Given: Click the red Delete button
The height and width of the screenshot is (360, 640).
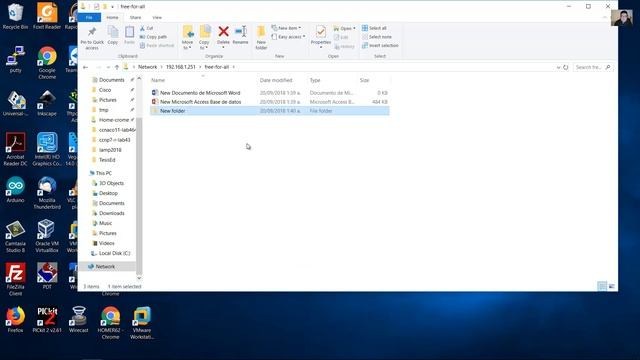Looking at the screenshot, I should (223, 36).
